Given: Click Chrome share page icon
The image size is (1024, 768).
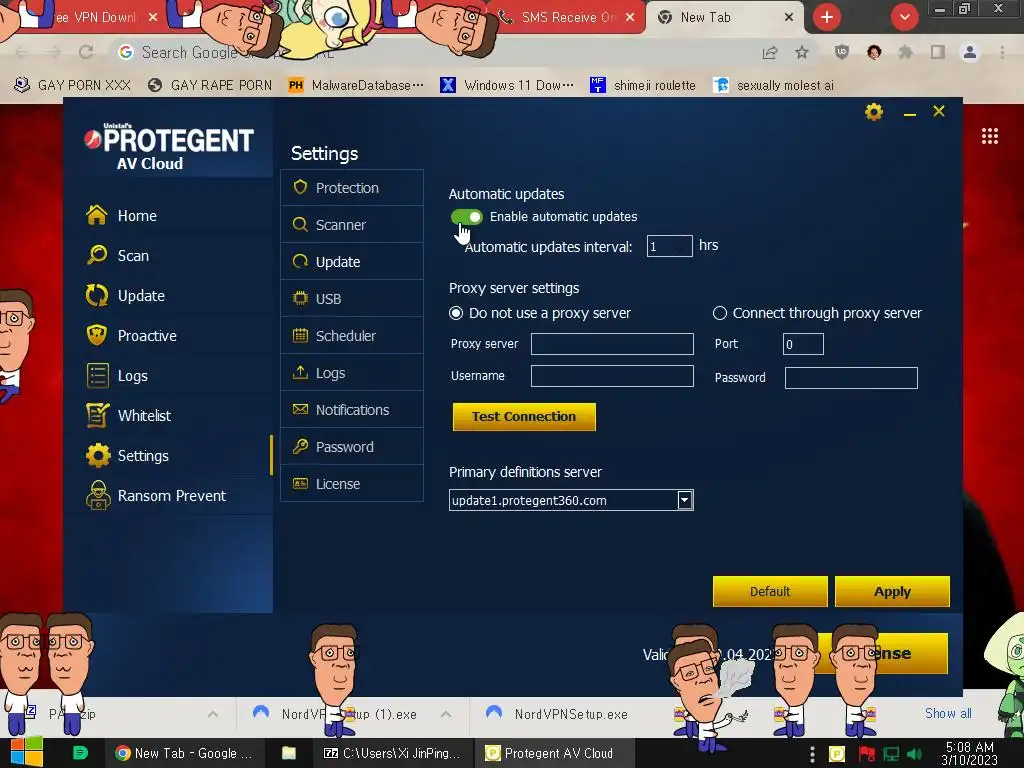Looking at the screenshot, I should (770, 52).
